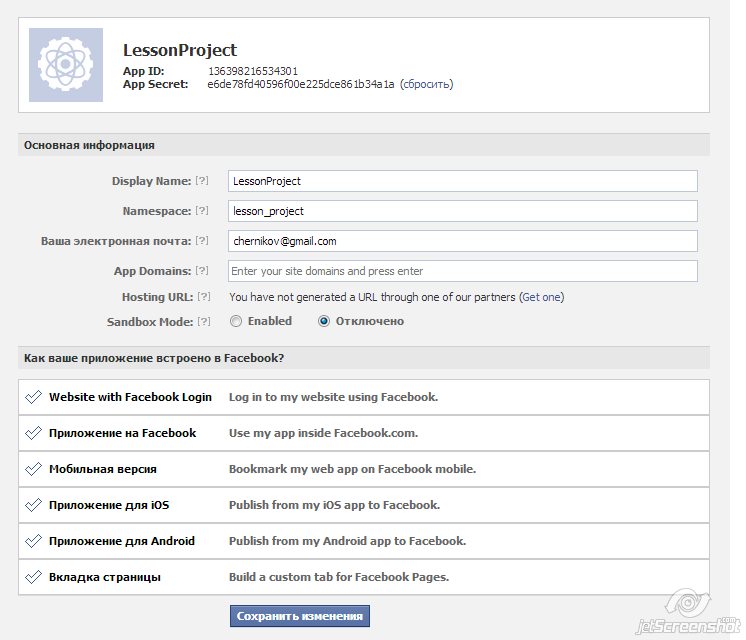The height and width of the screenshot is (640, 746).
Task: Select the Sandbox Mode Enabled radio button
Action: (236, 322)
